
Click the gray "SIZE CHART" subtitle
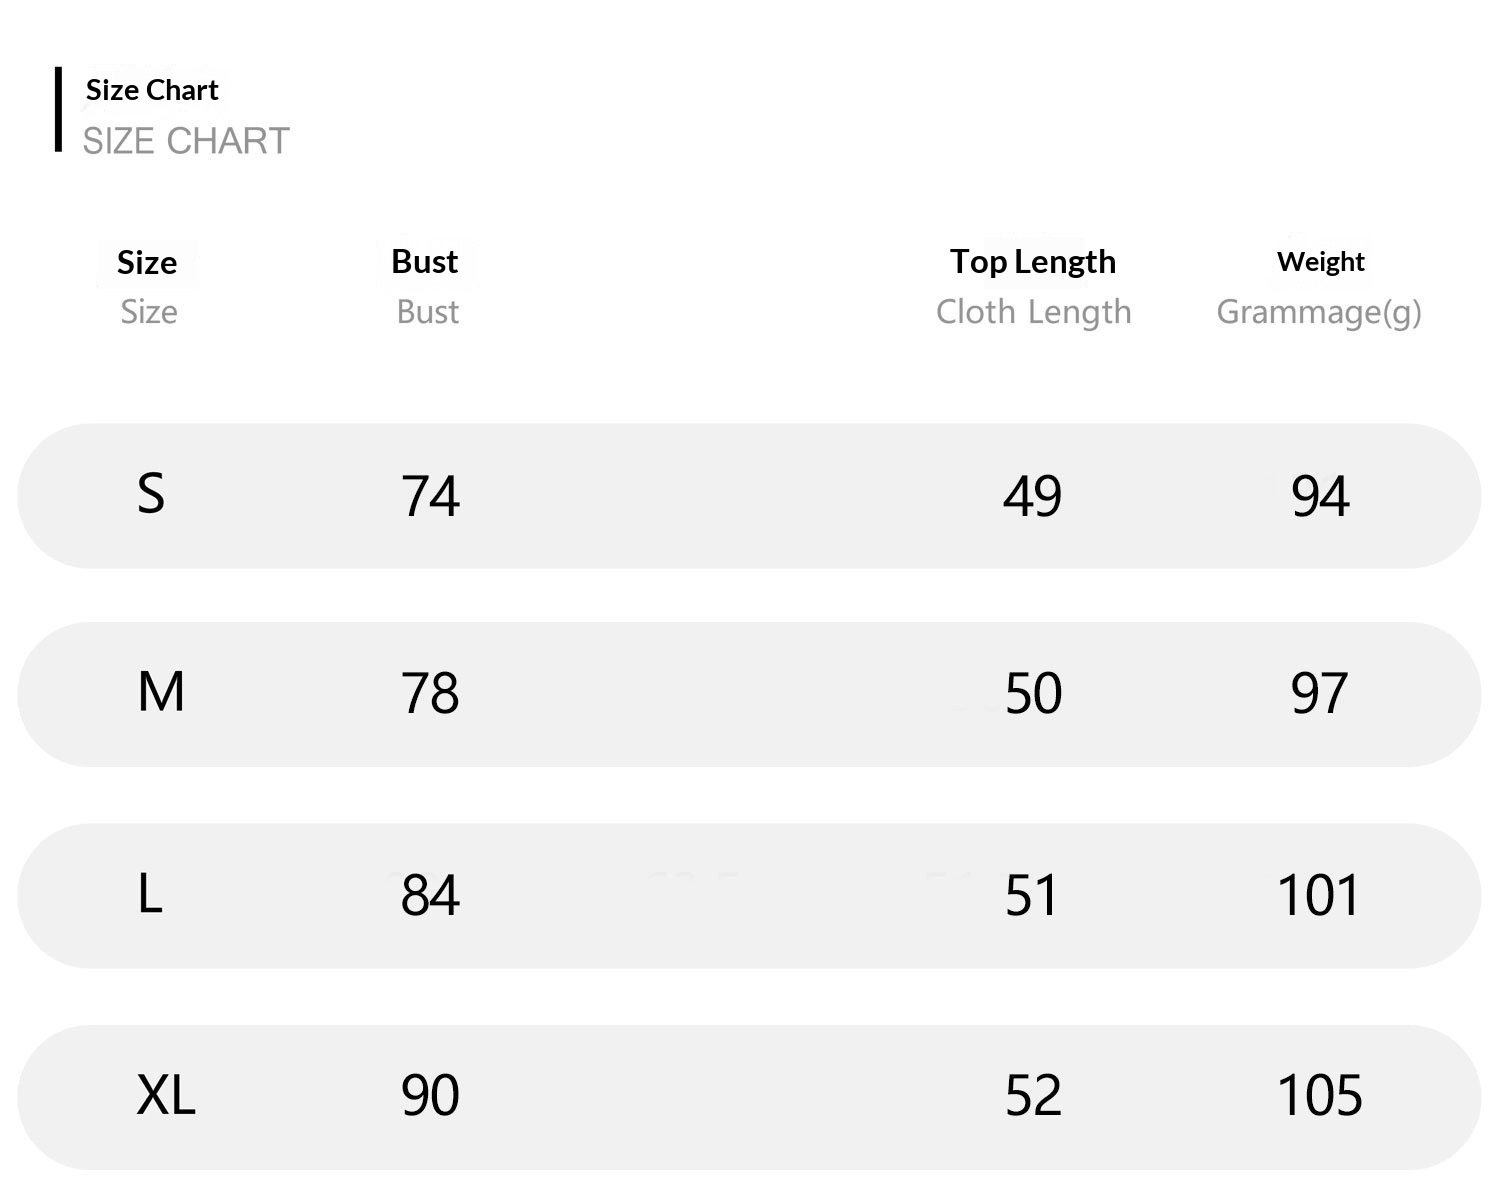tap(186, 141)
